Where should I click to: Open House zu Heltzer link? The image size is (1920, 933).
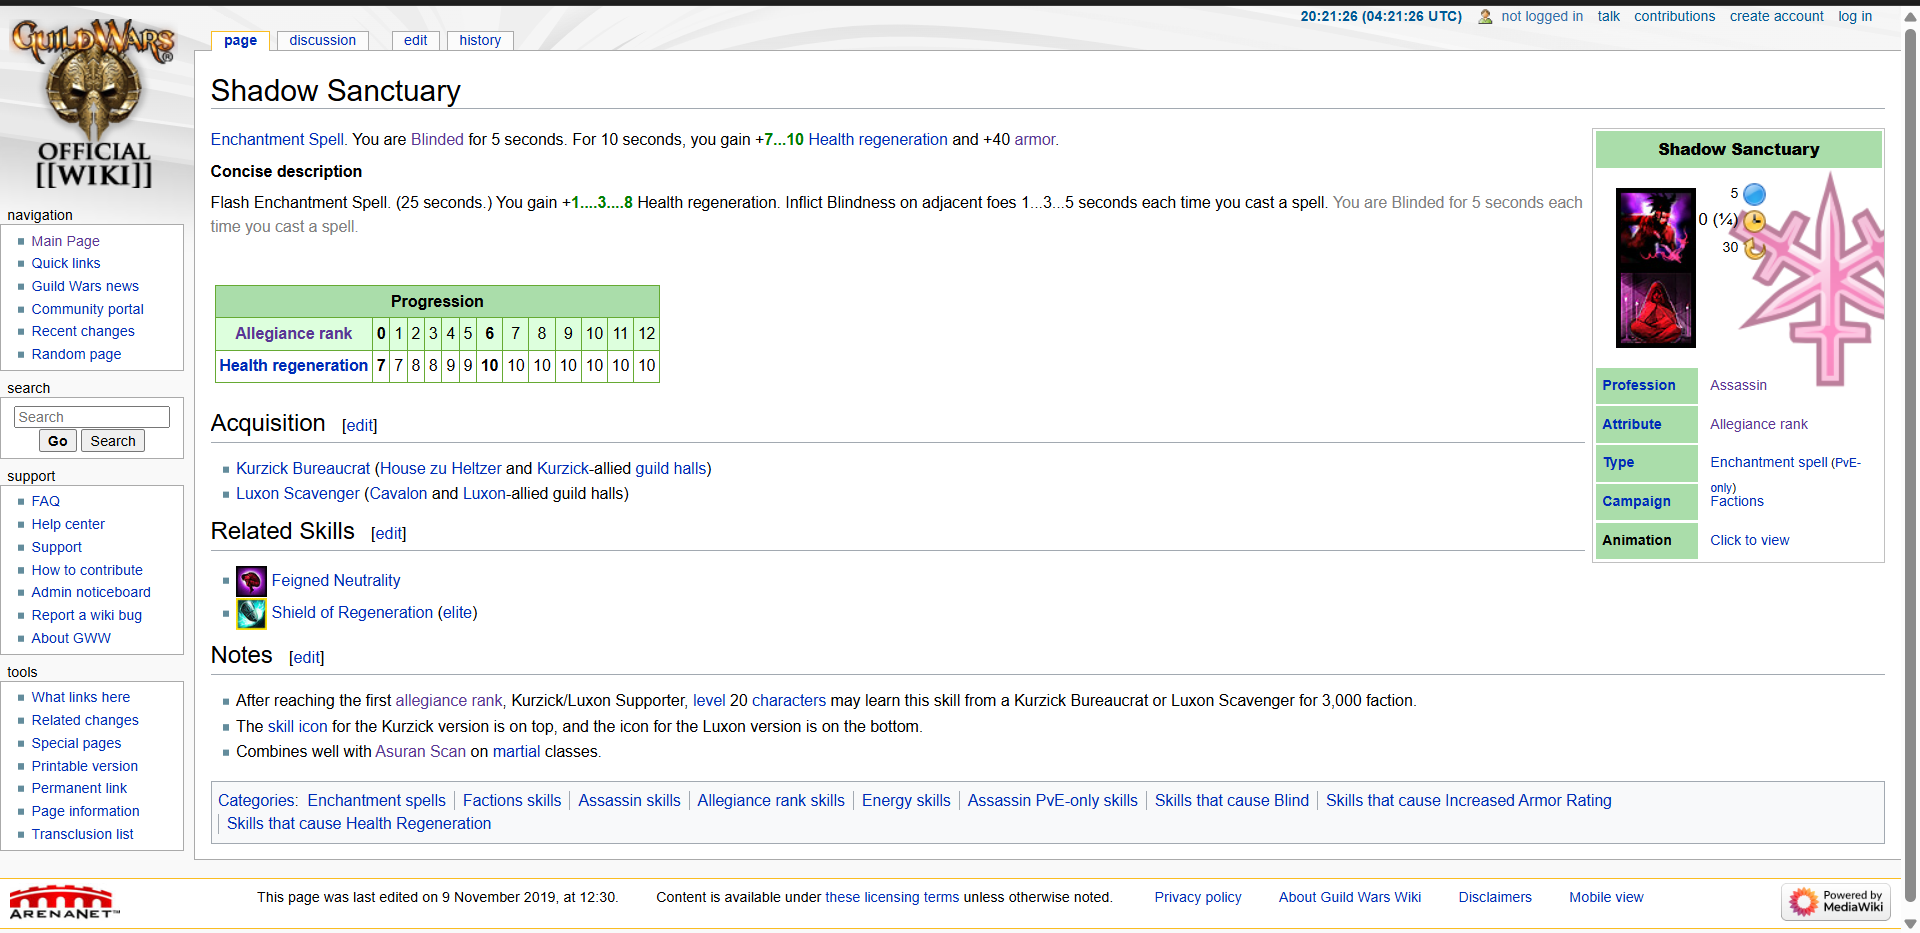tap(441, 468)
